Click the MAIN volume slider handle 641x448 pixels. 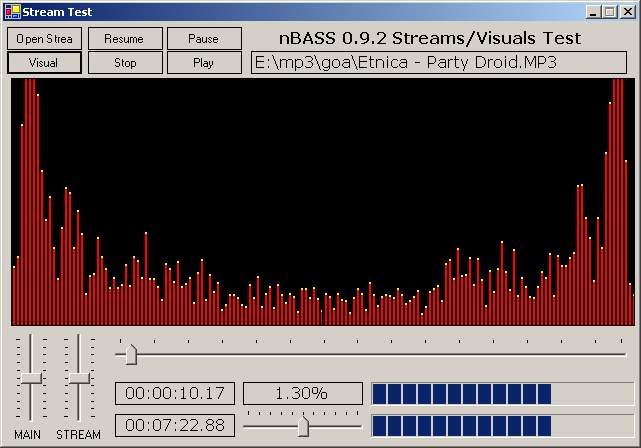[31, 378]
